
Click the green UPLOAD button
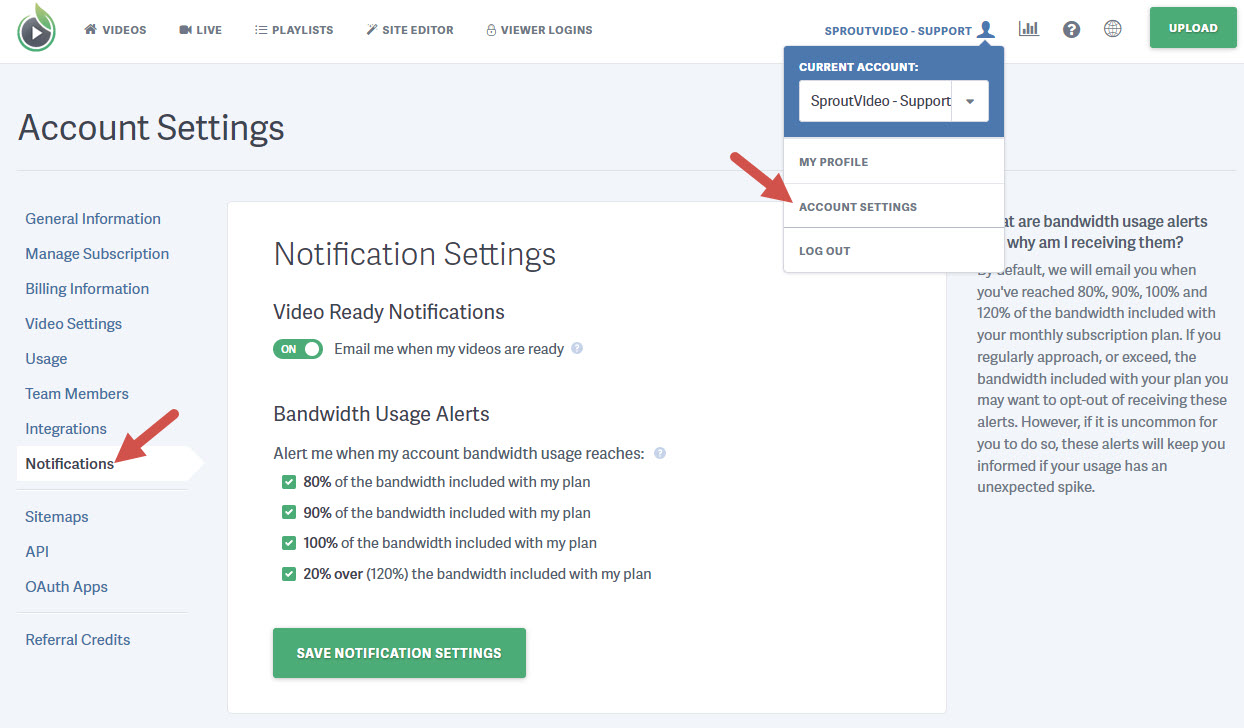(1192, 27)
